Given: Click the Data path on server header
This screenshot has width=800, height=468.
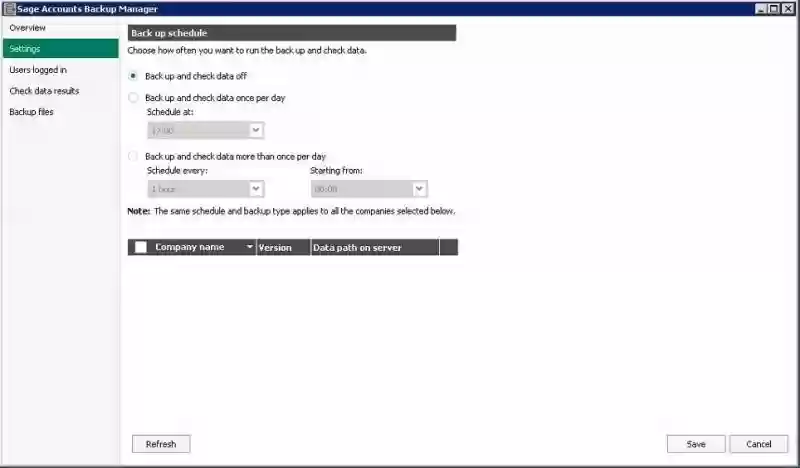Looking at the screenshot, I should [x=375, y=248].
